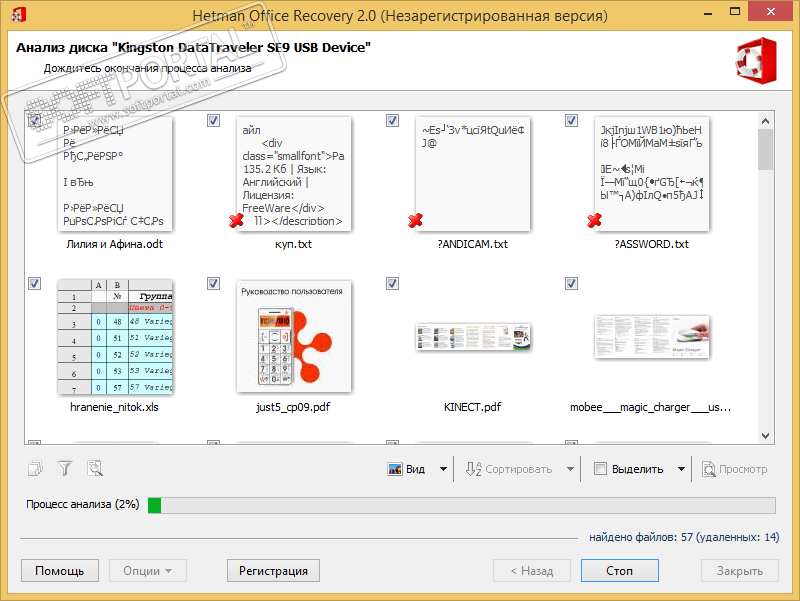Select the Лилия и Афина.odt thumbnail
800x601 pixels.
(115, 173)
